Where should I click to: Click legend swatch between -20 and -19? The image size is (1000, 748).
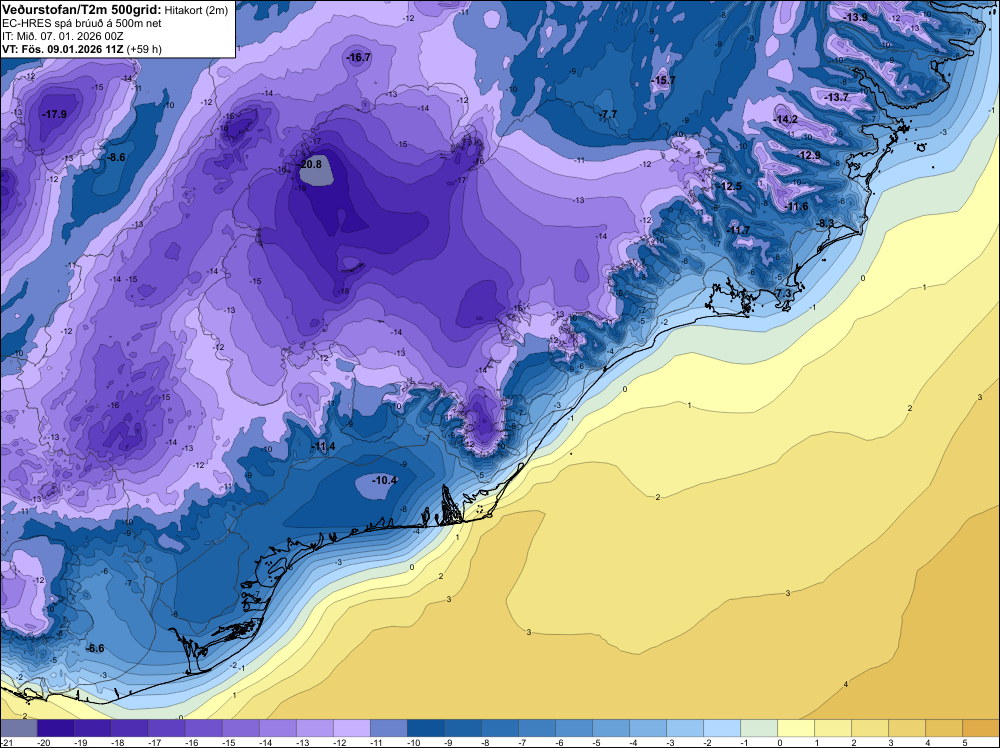point(55,728)
